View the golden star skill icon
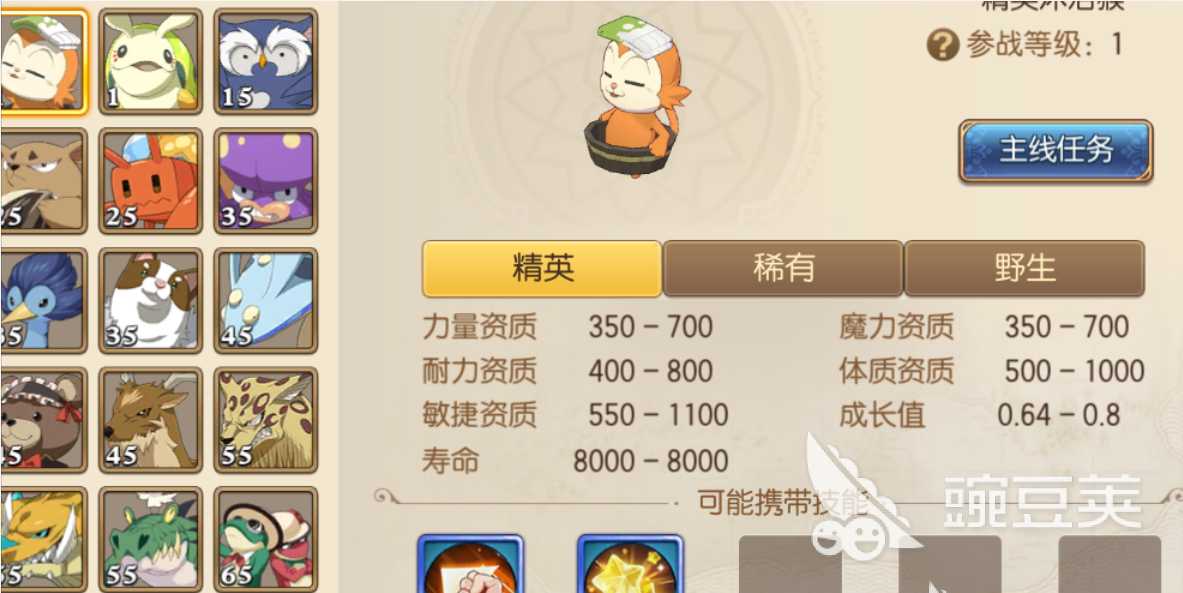The image size is (1183, 593). [630, 564]
